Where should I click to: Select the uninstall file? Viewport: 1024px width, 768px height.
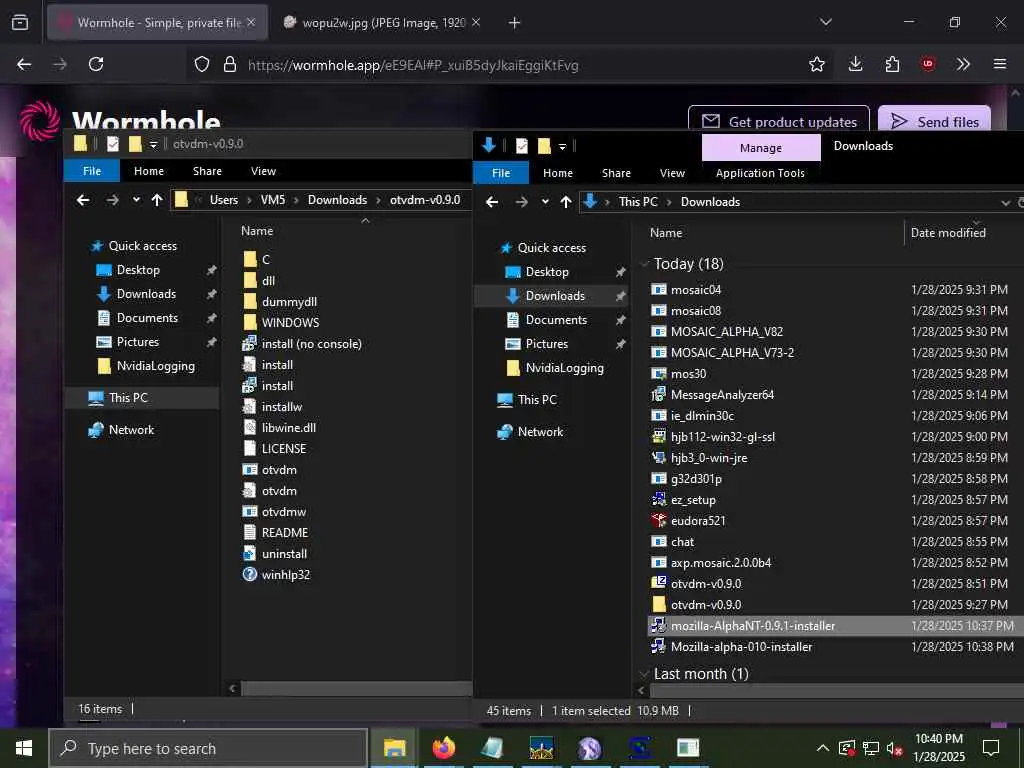284,554
